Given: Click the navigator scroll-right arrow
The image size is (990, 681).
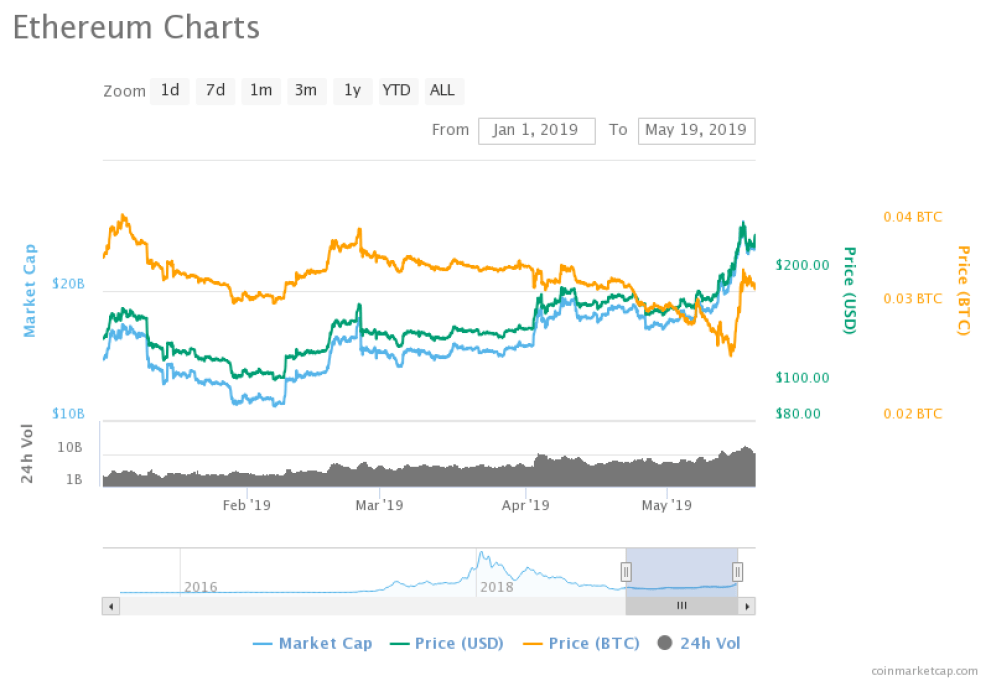Looking at the screenshot, I should click(x=747, y=606).
